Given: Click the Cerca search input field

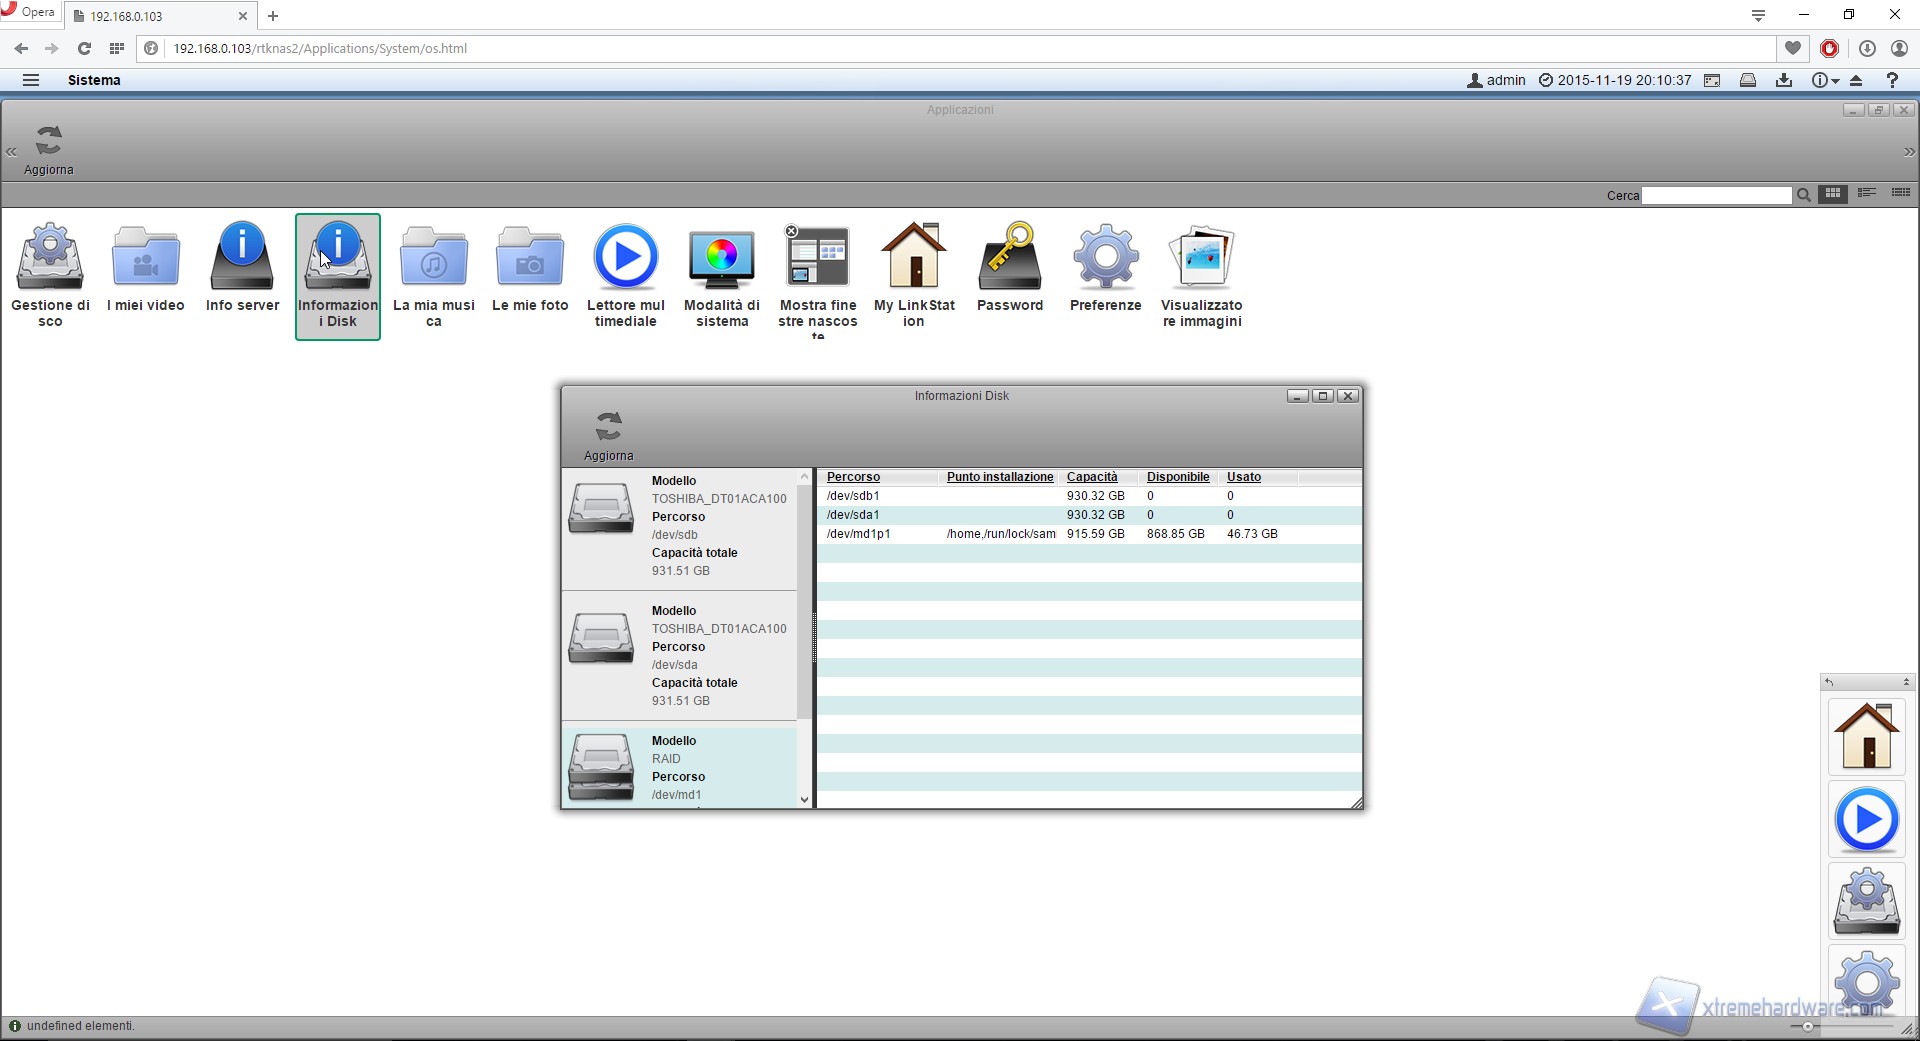Looking at the screenshot, I should (1716, 196).
